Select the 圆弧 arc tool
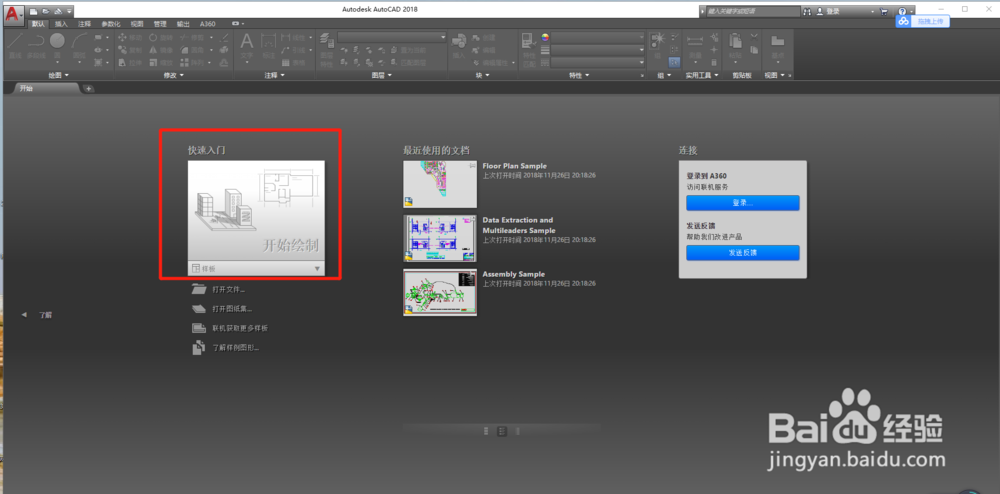1000x494 pixels. click(79, 46)
